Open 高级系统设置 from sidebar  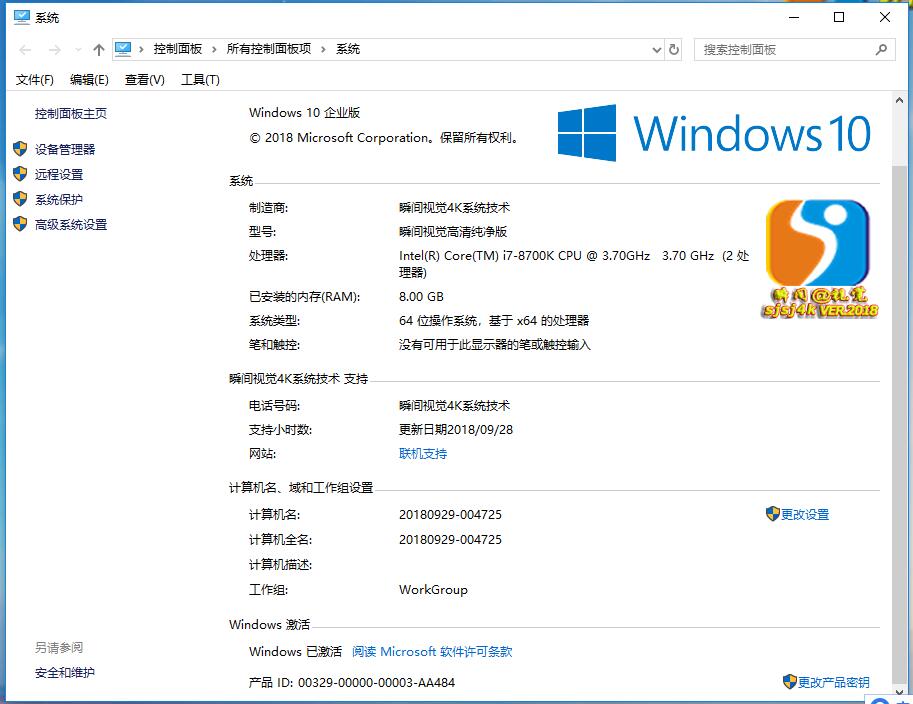pyautogui.click(x=70, y=225)
